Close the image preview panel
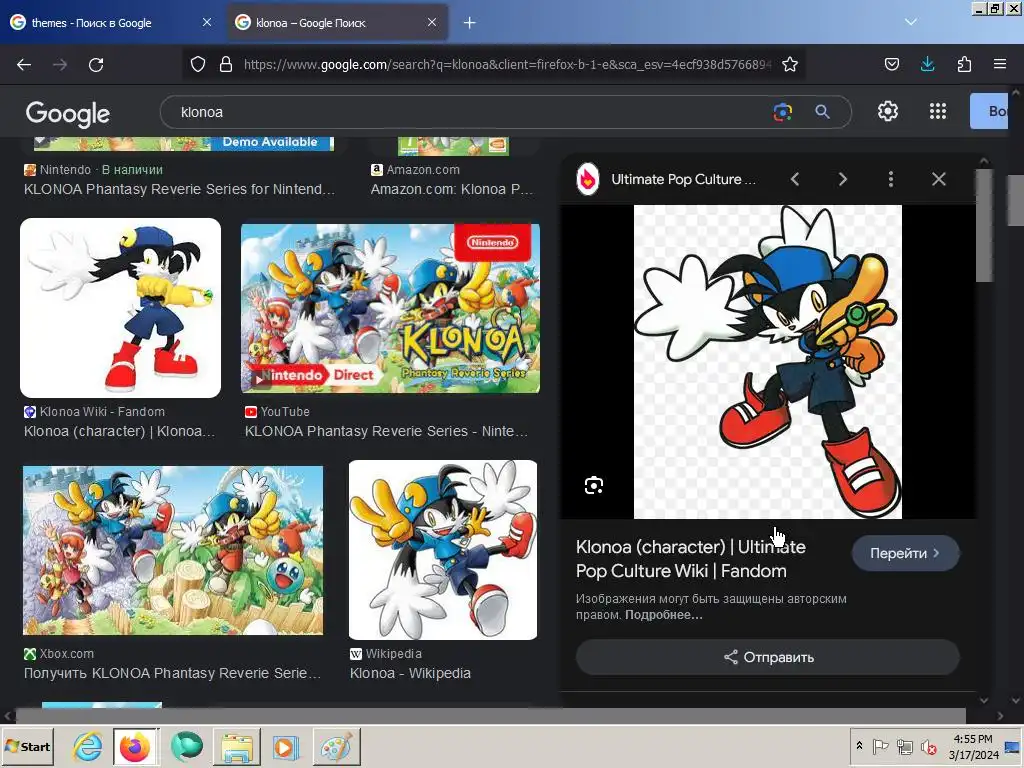Viewport: 1024px width, 768px height. tap(938, 179)
